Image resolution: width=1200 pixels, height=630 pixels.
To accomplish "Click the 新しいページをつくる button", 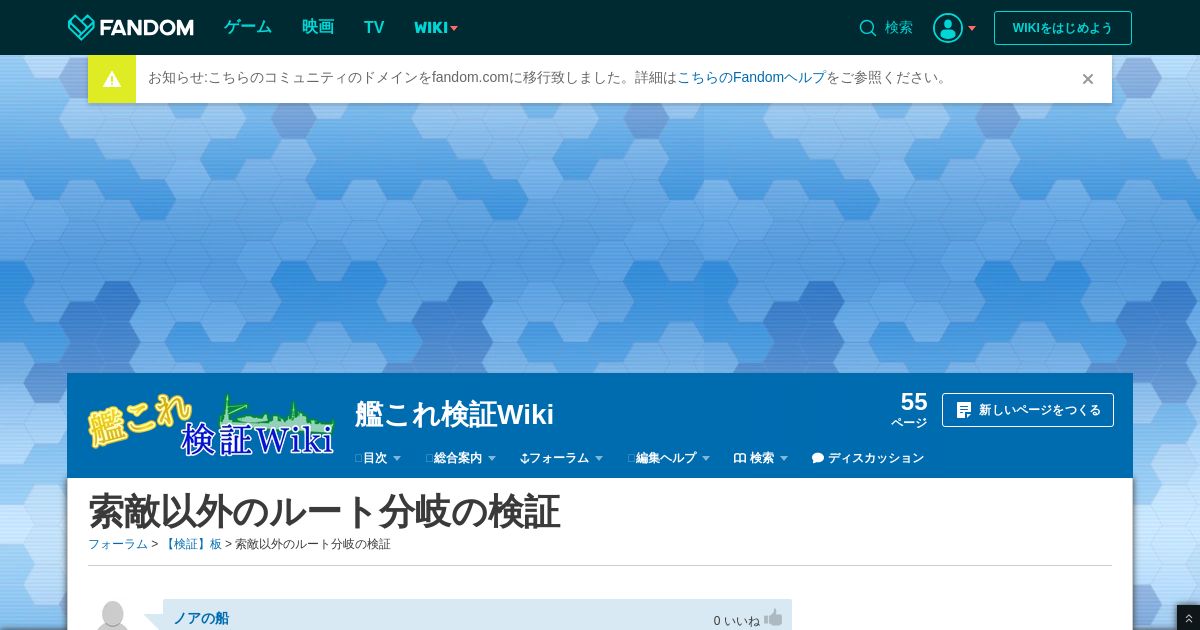I will (1028, 410).
